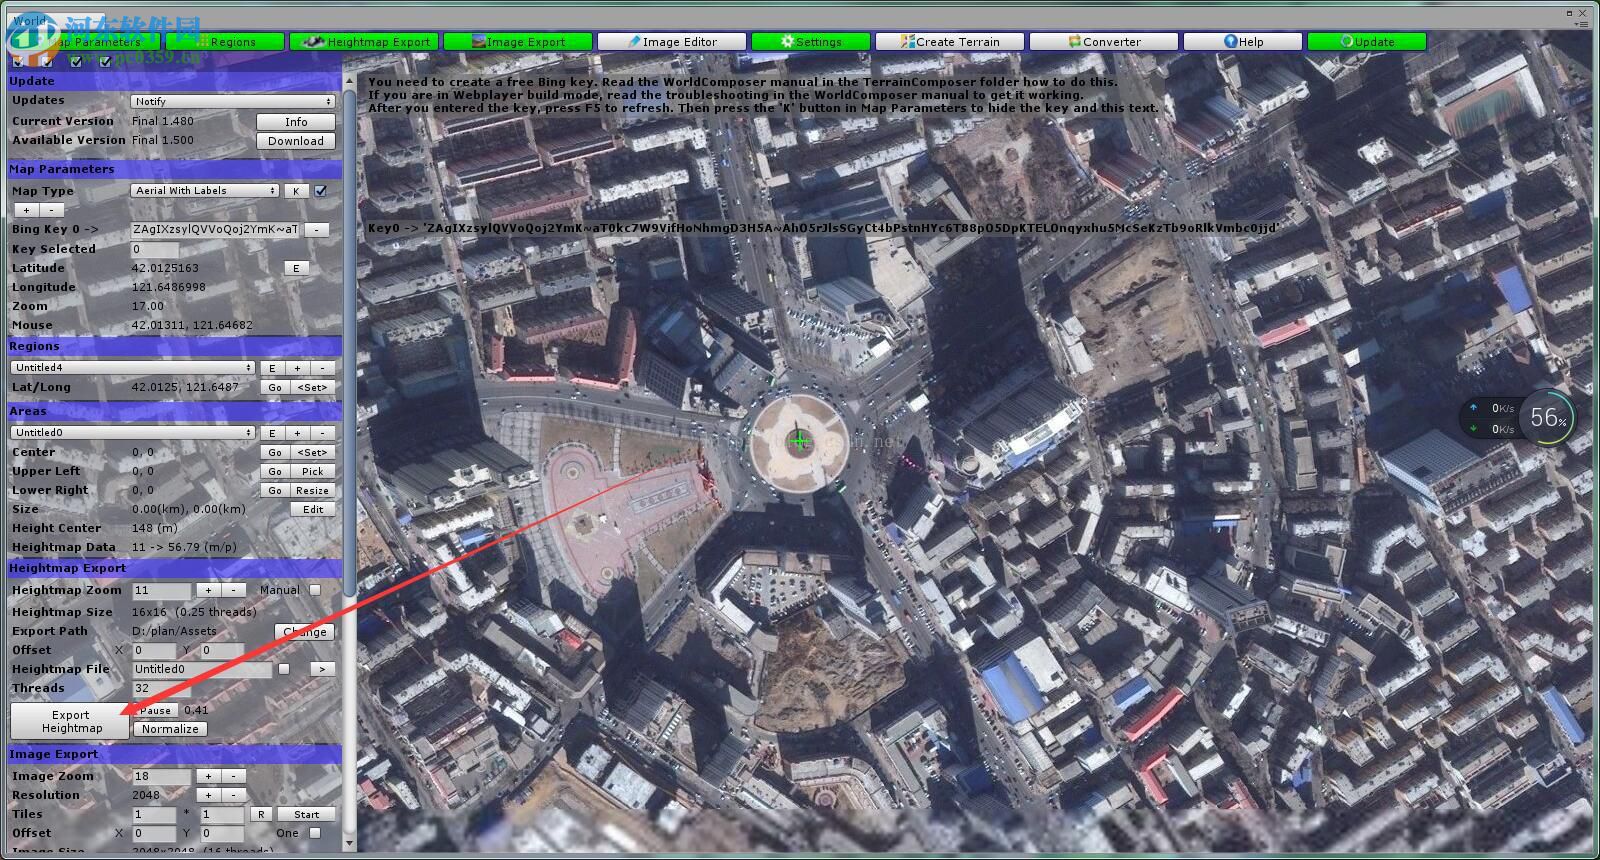Remove the region with the minus button
Viewport: 1600px width, 860px height.
[x=322, y=368]
